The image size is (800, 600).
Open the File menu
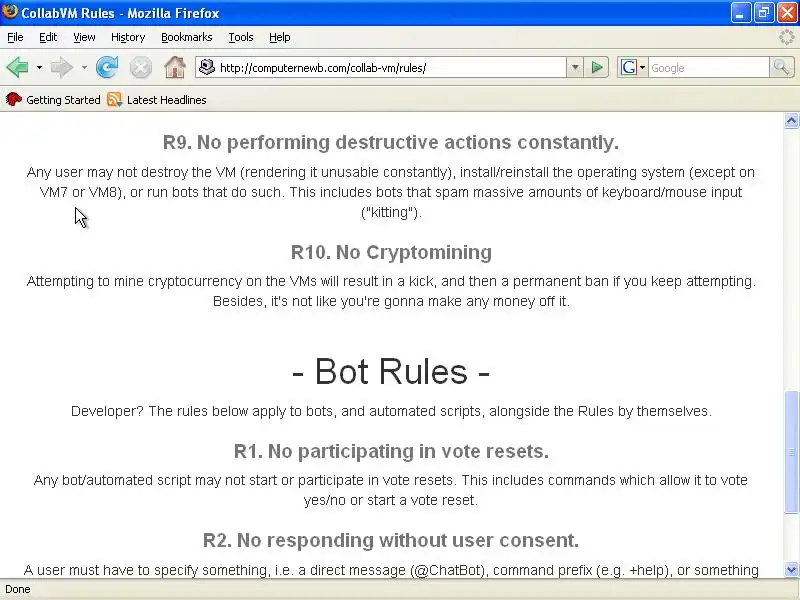pyautogui.click(x=15, y=37)
